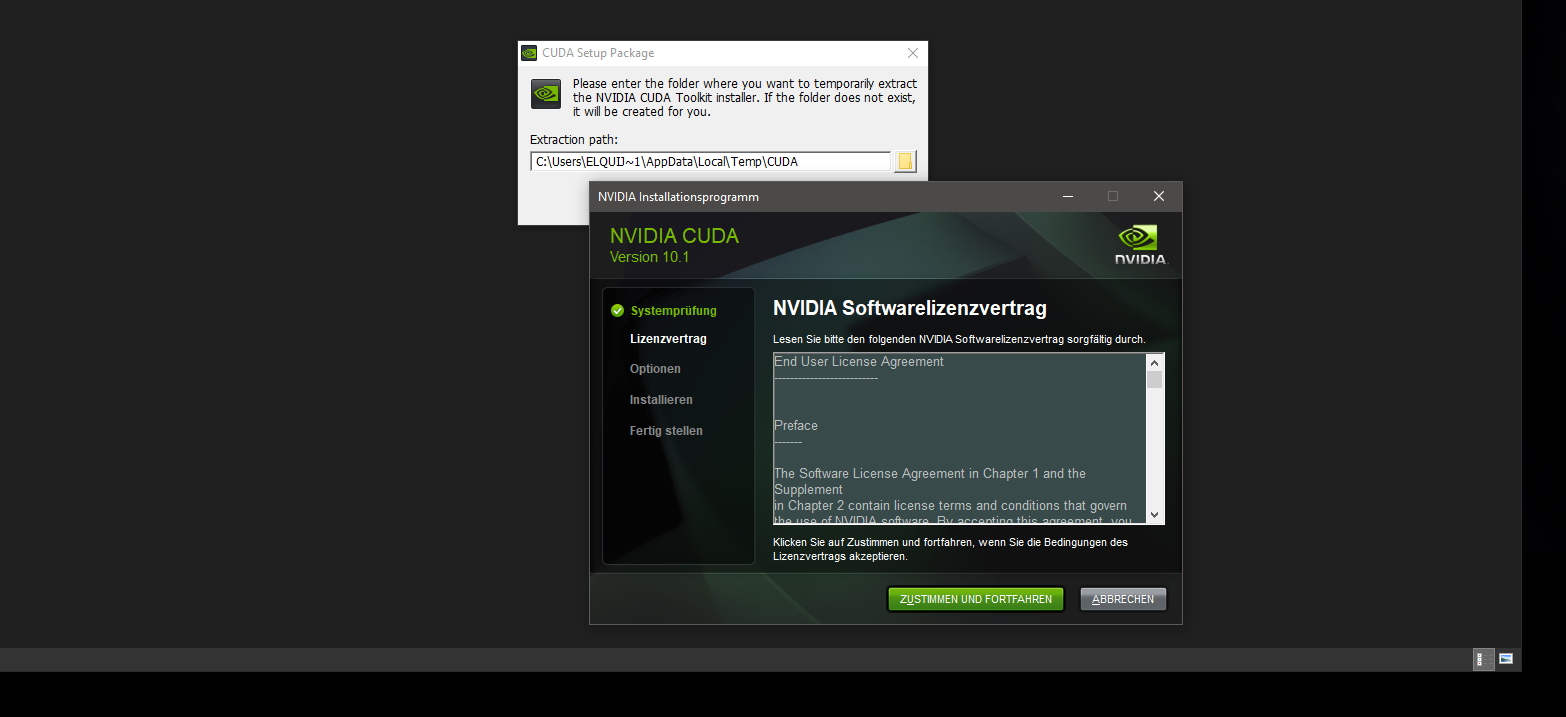Click 'Lesen Sie bitte den folgenden' instruction text
Image resolution: width=1566 pixels, height=717 pixels.
pos(959,340)
